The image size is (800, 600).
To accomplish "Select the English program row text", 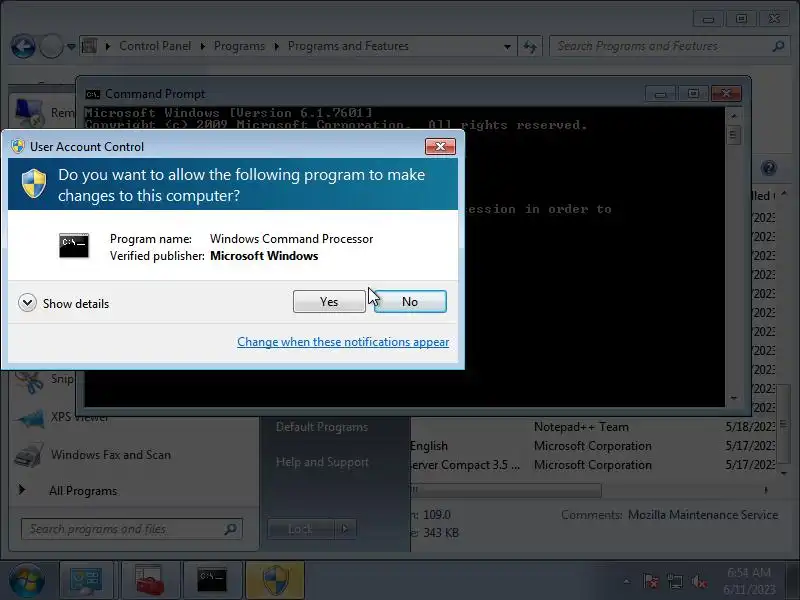I will coord(429,446).
